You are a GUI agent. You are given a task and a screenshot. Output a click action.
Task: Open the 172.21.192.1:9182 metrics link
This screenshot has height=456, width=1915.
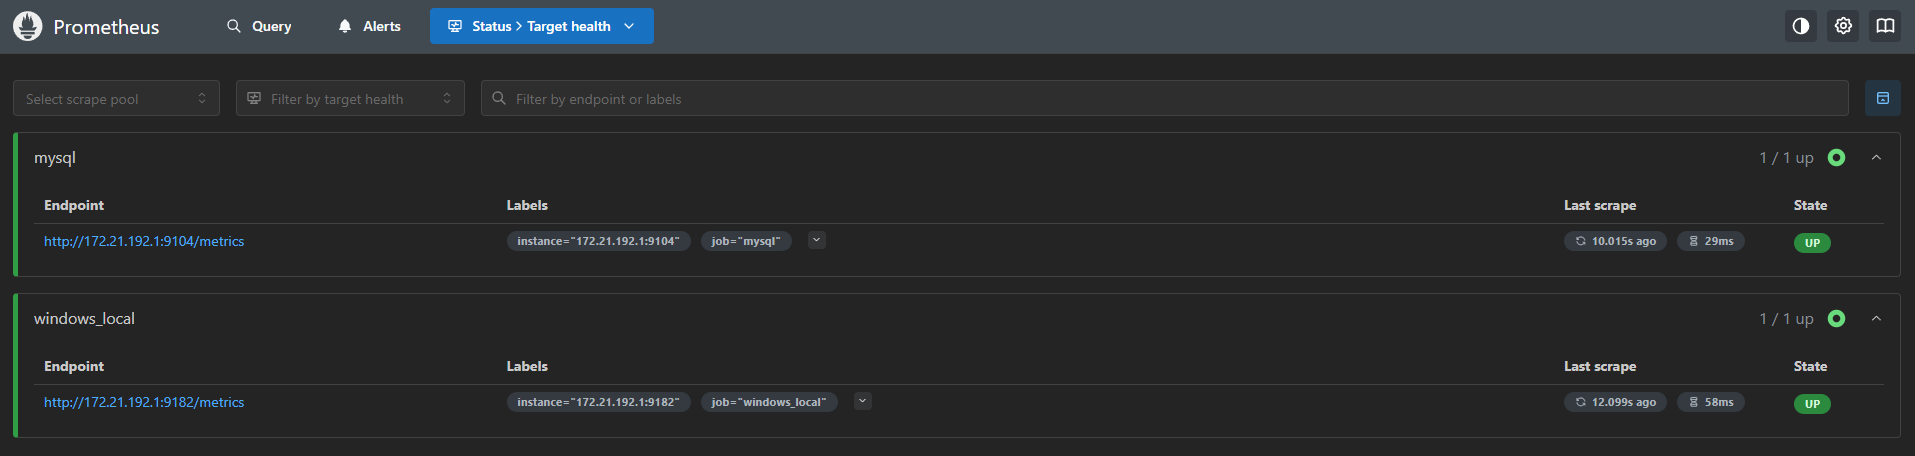tap(144, 402)
